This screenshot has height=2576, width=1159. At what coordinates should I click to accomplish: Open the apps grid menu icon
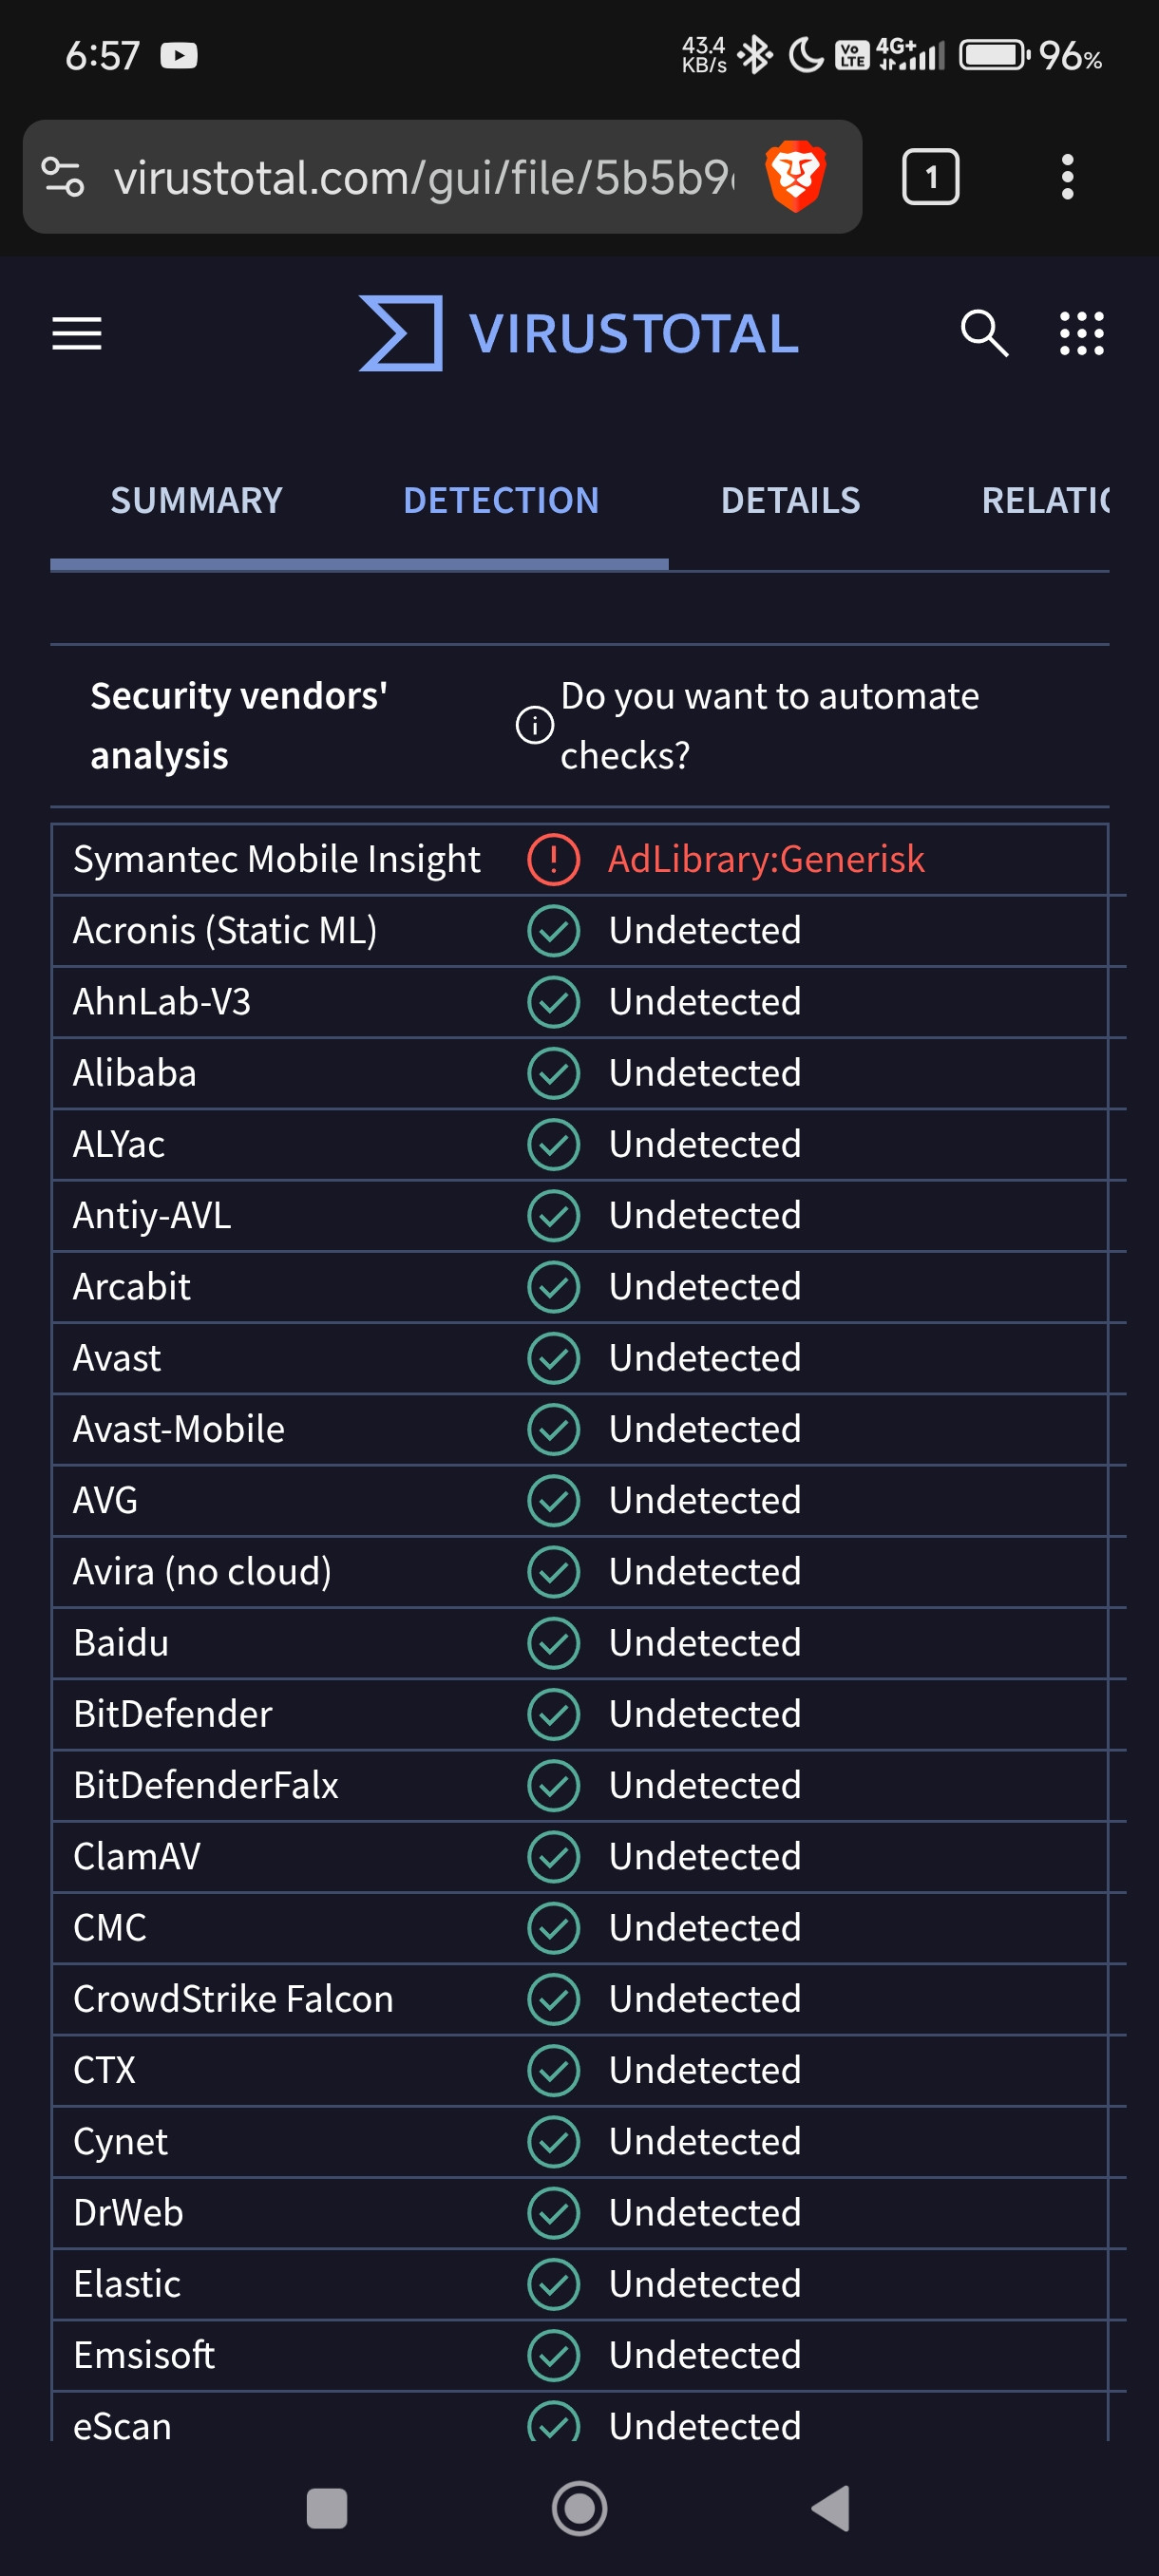pyautogui.click(x=1081, y=334)
